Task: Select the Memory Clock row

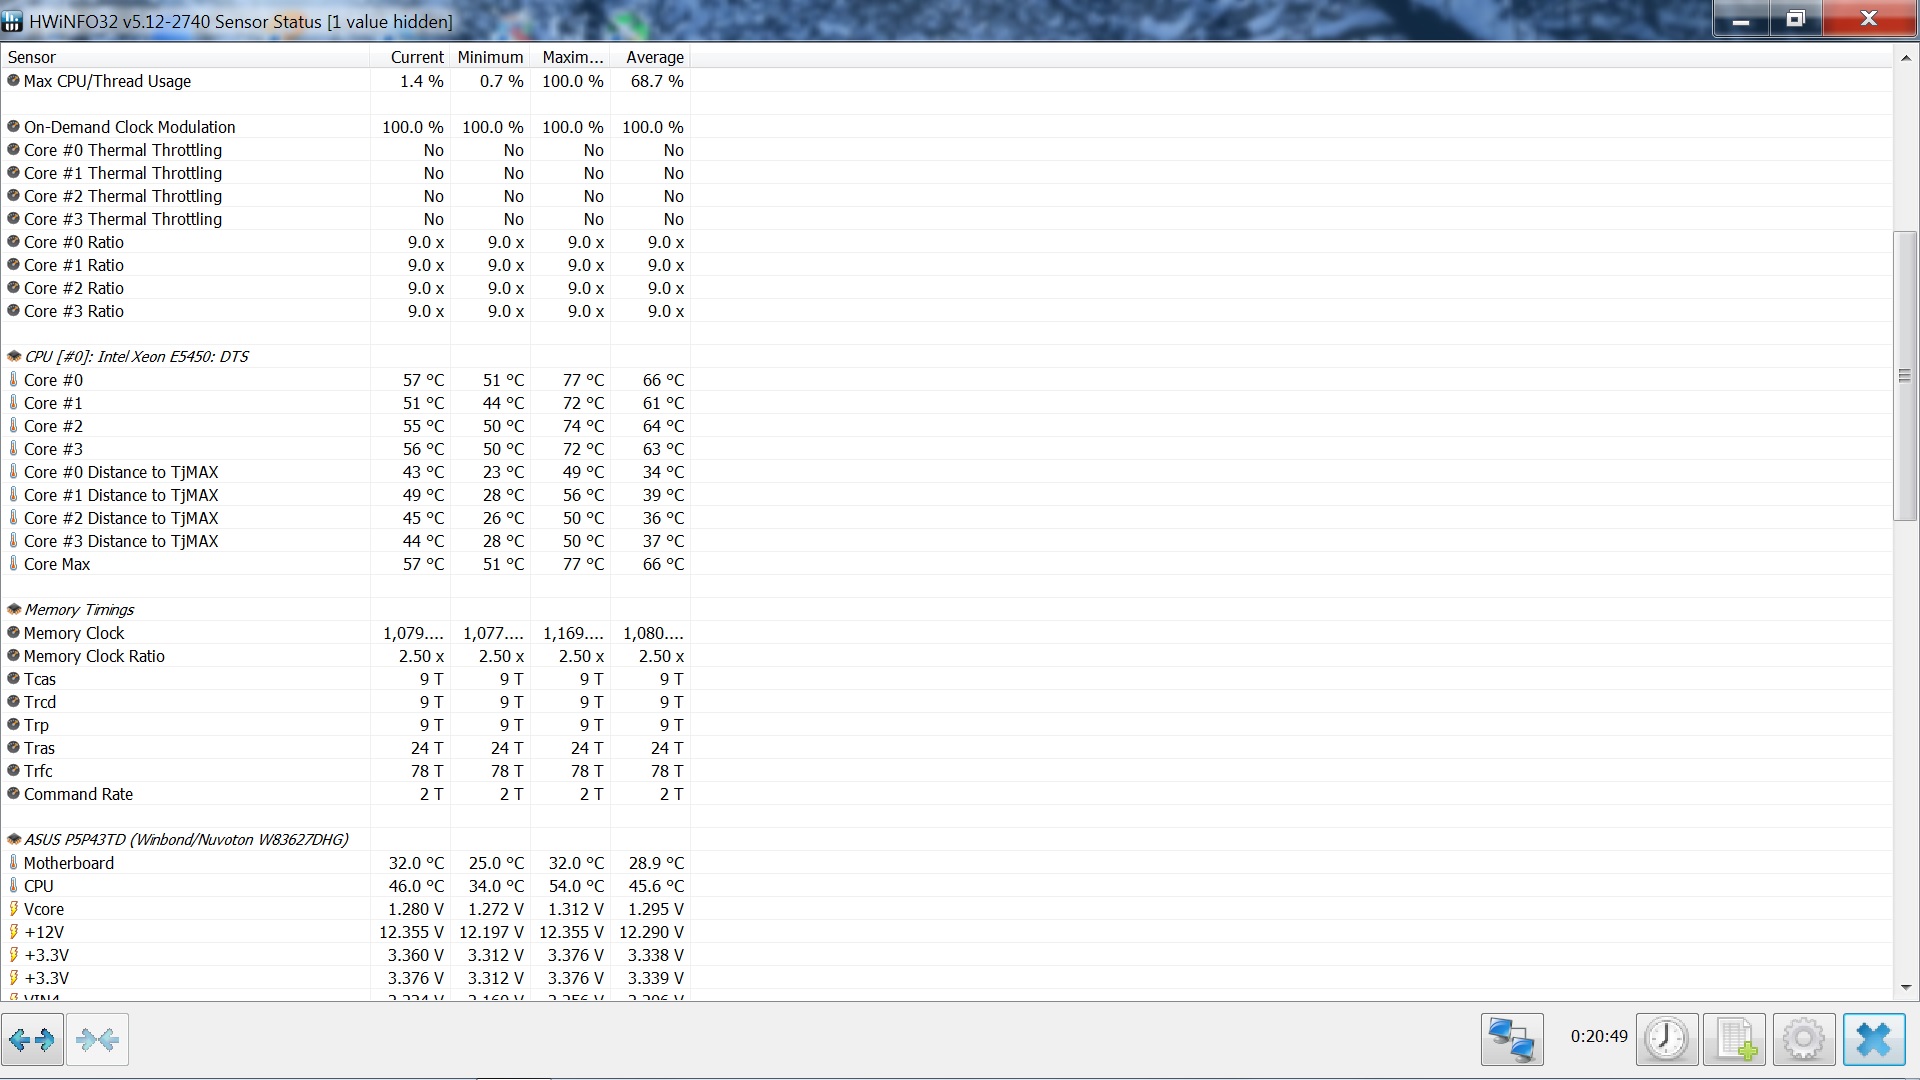Action: 74,633
